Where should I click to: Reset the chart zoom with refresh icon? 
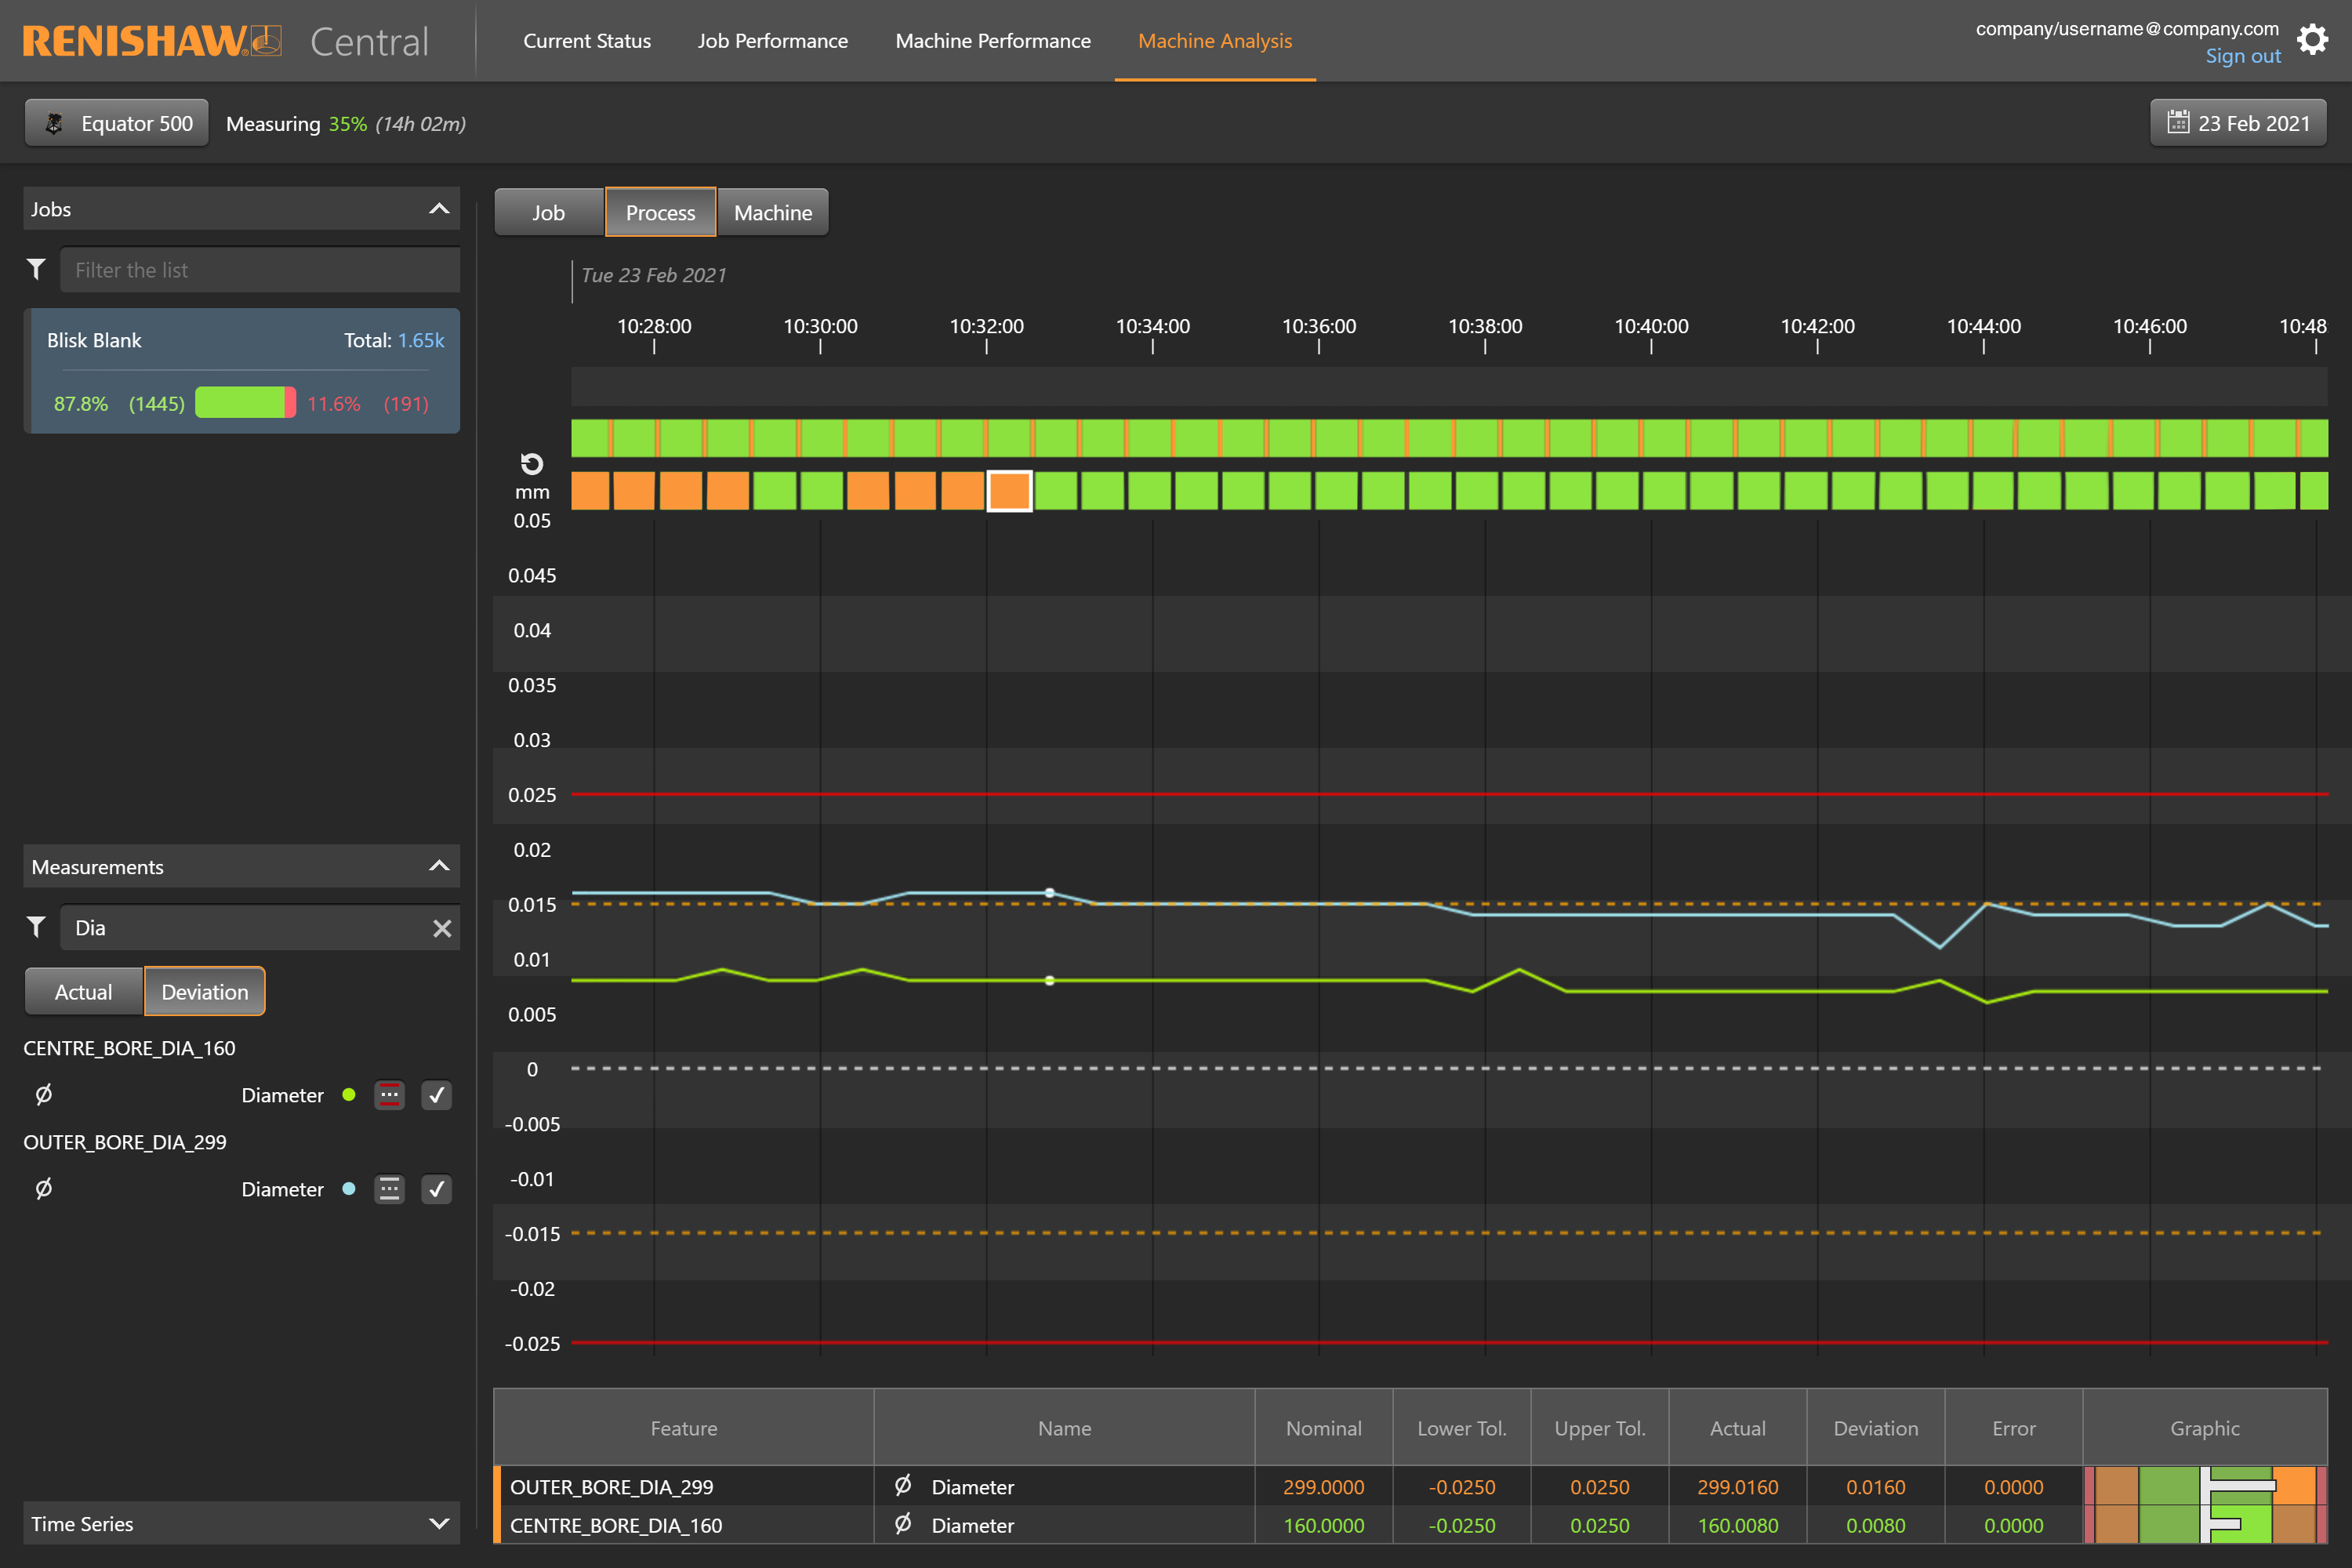[532, 464]
